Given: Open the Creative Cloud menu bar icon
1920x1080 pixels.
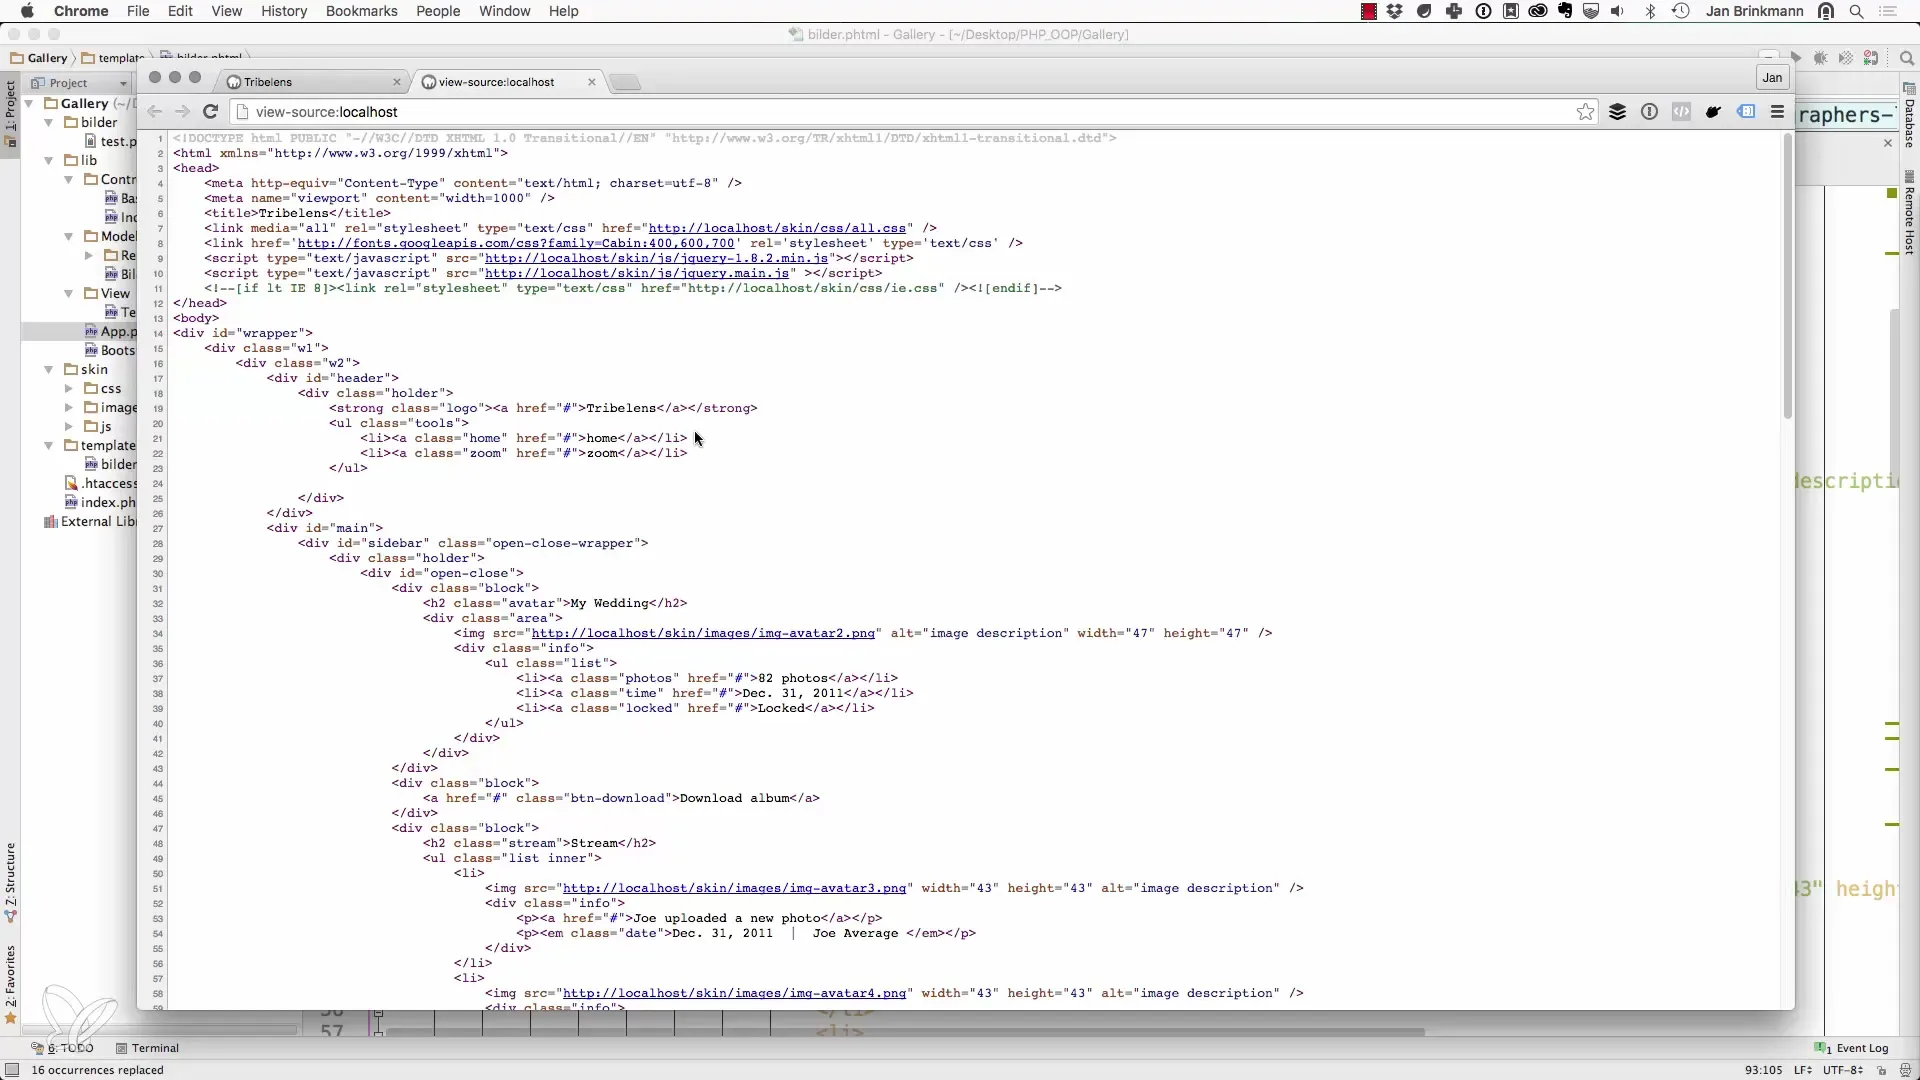Looking at the screenshot, I should [x=1538, y=11].
